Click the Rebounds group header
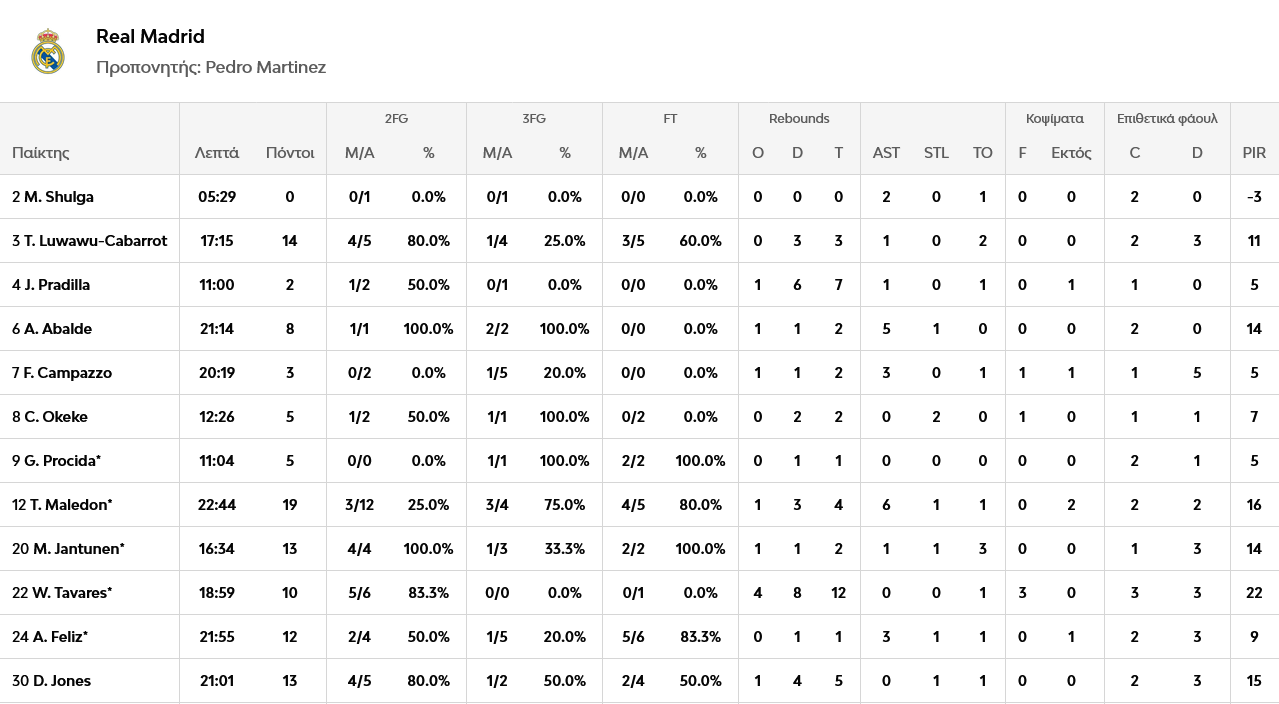The width and height of the screenshot is (1279, 704). tap(799, 118)
